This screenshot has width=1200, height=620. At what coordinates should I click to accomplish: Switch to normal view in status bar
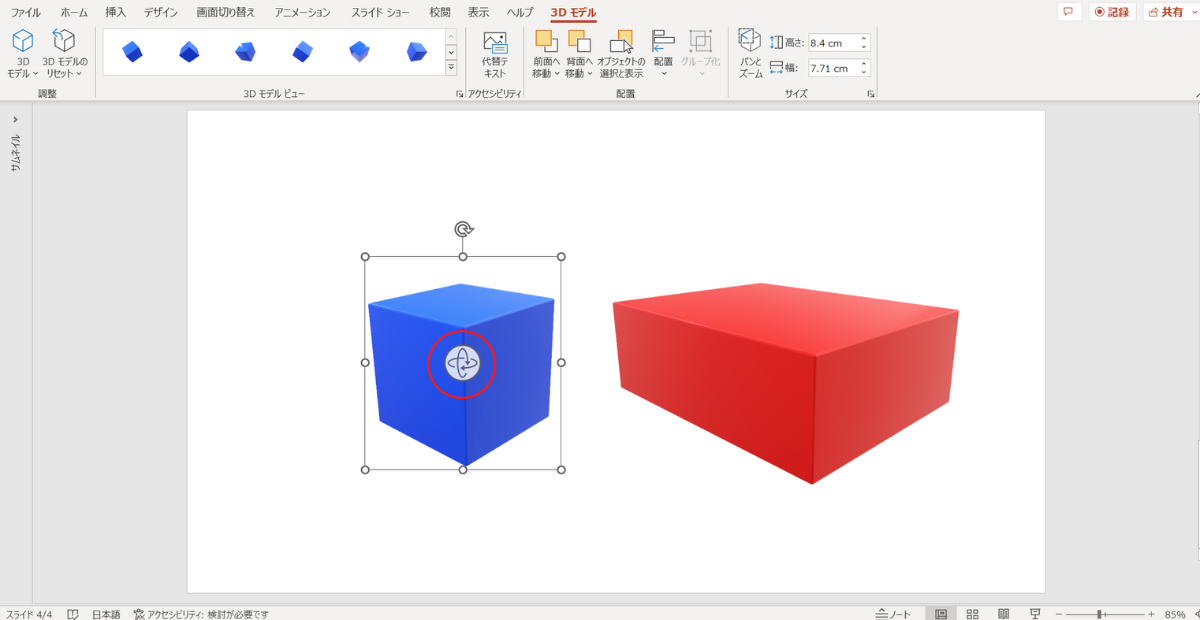939,613
